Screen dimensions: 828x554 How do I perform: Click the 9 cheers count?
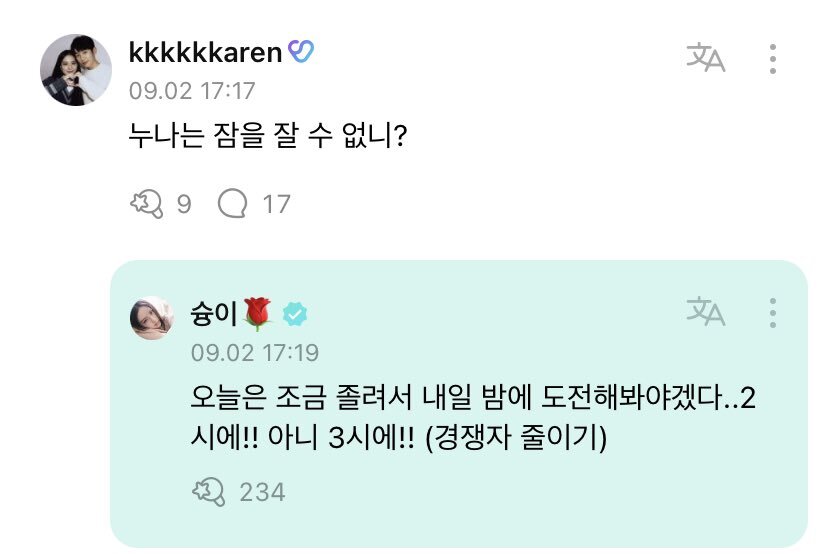(184, 204)
